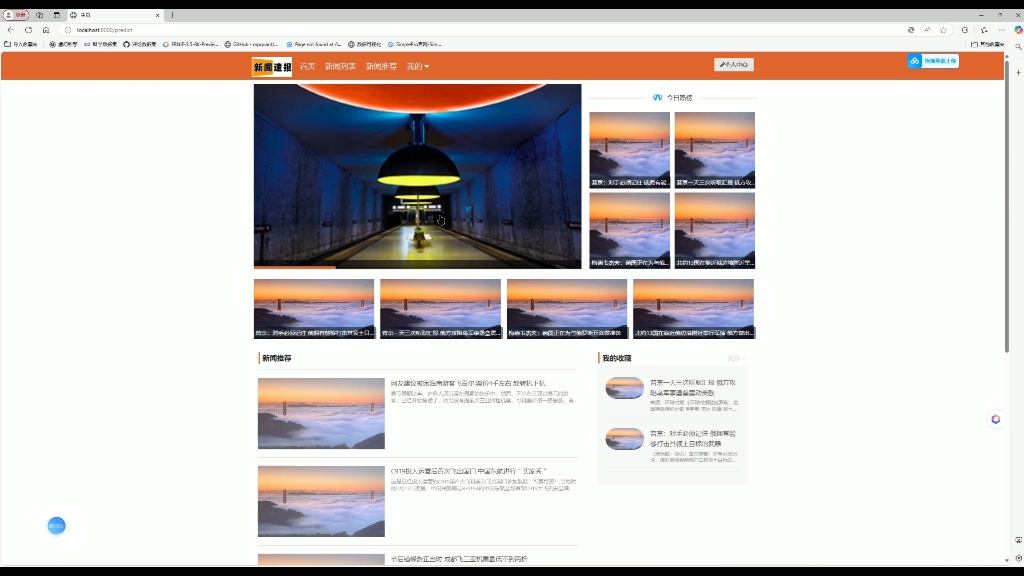Image resolution: width=1024 pixels, height=576 pixels.
Task: Open a new tab with the plus button
Action: (x=172, y=15)
